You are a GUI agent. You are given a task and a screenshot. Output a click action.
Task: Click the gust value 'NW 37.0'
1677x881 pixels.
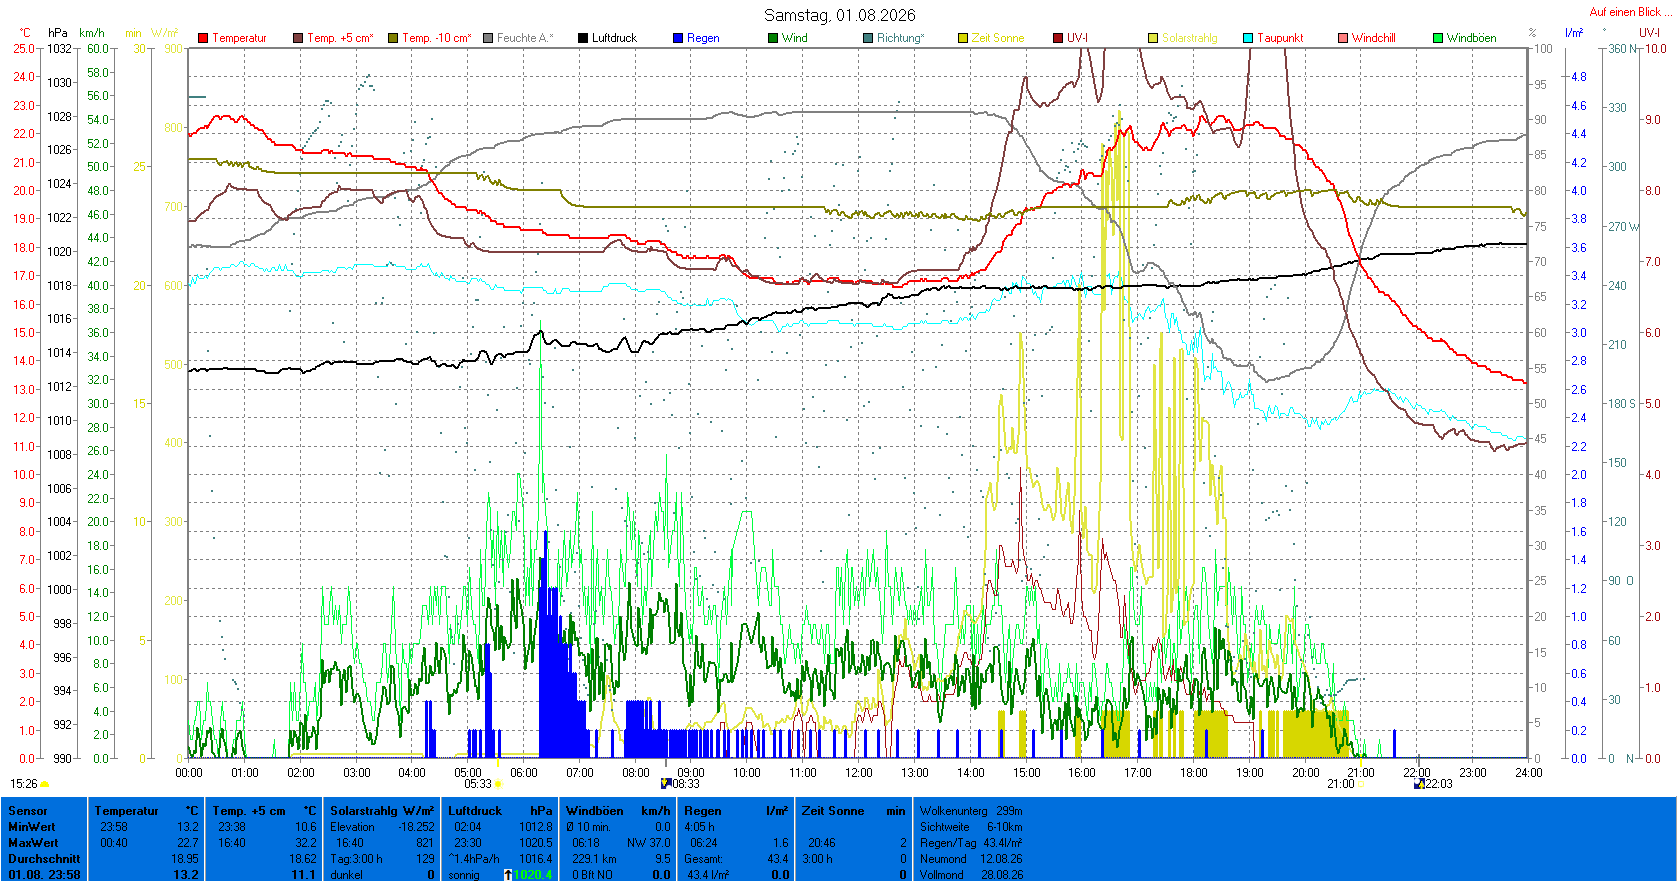[x=649, y=843]
